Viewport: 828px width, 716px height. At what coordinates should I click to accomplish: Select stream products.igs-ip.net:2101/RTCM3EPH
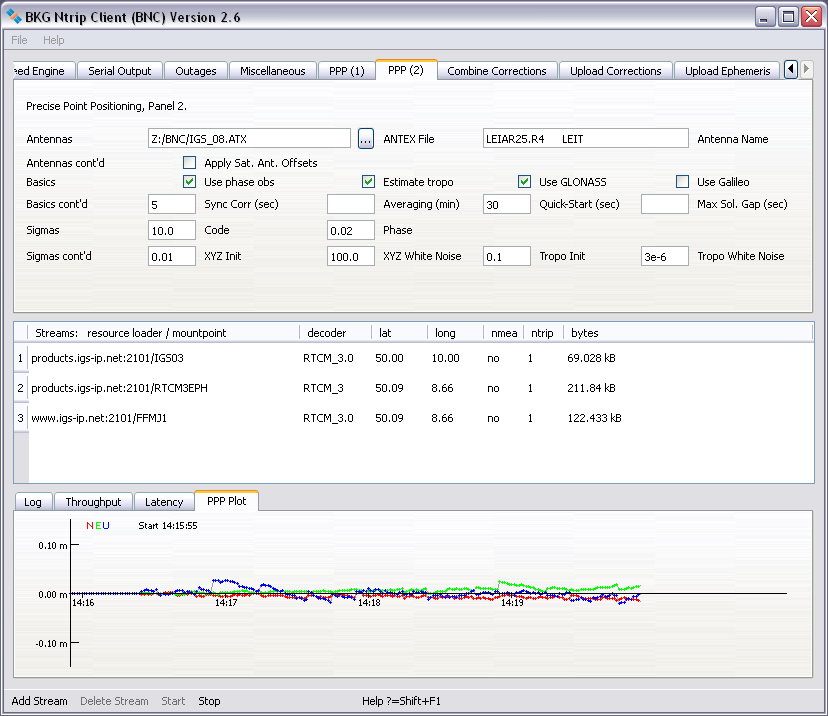(x=119, y=388)
